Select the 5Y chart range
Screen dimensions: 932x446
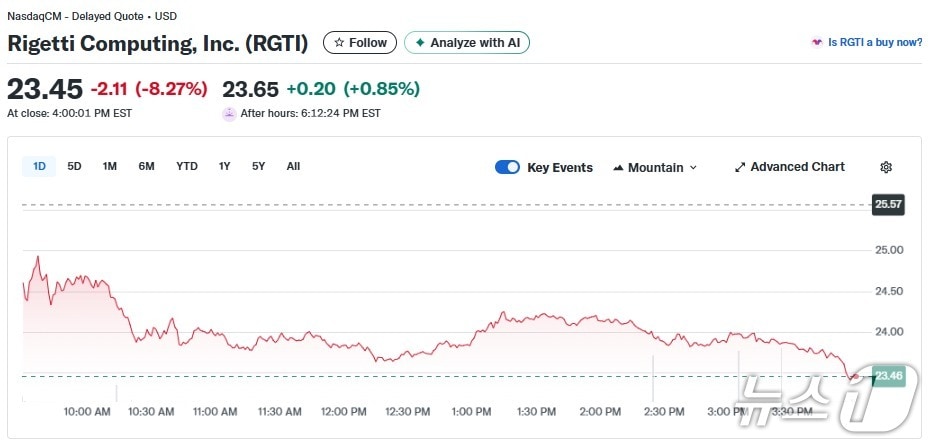click(x=258, y=167)
